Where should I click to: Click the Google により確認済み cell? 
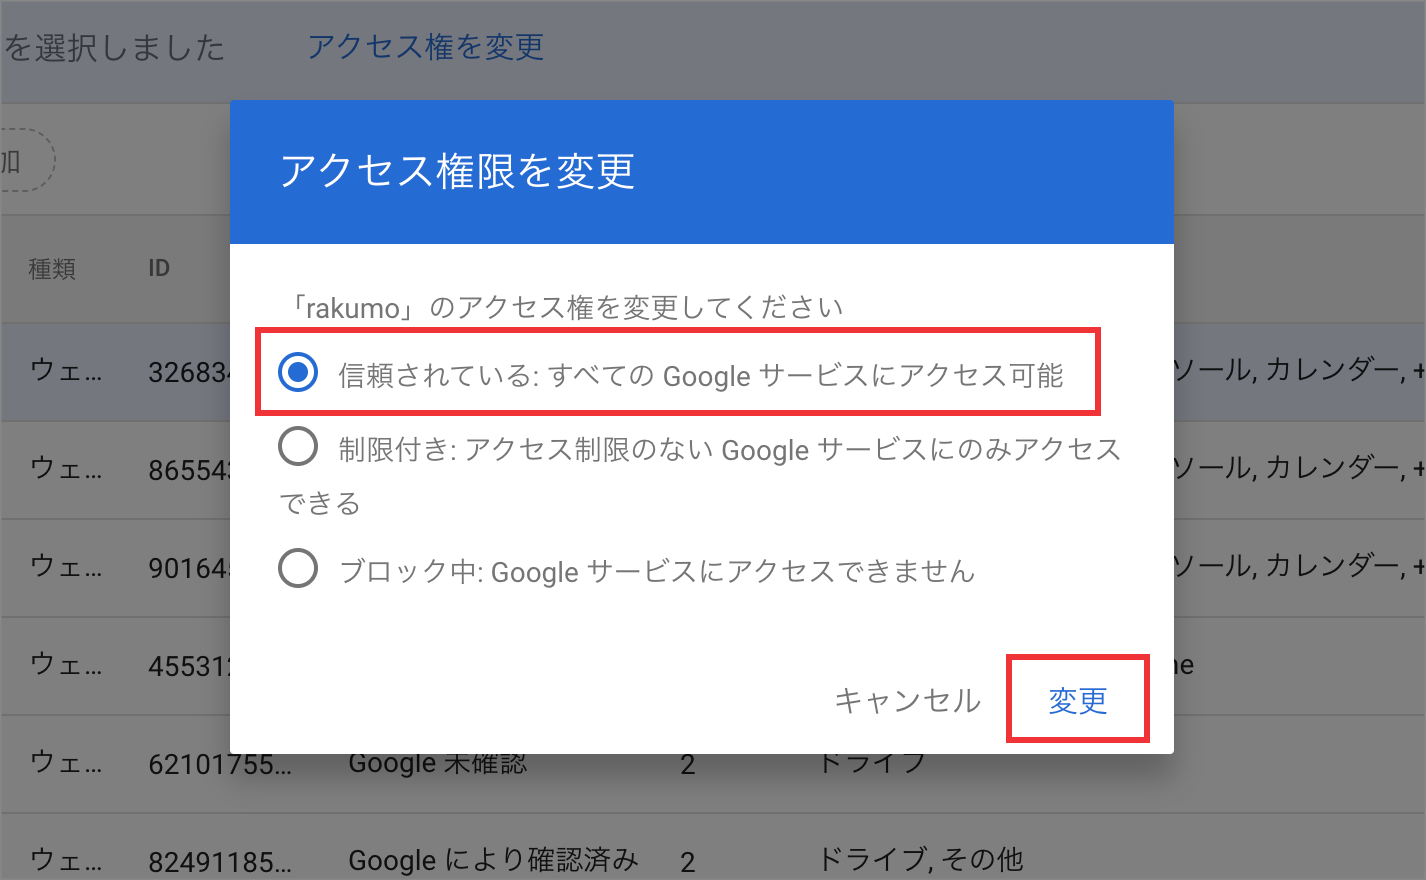(493, 860)
